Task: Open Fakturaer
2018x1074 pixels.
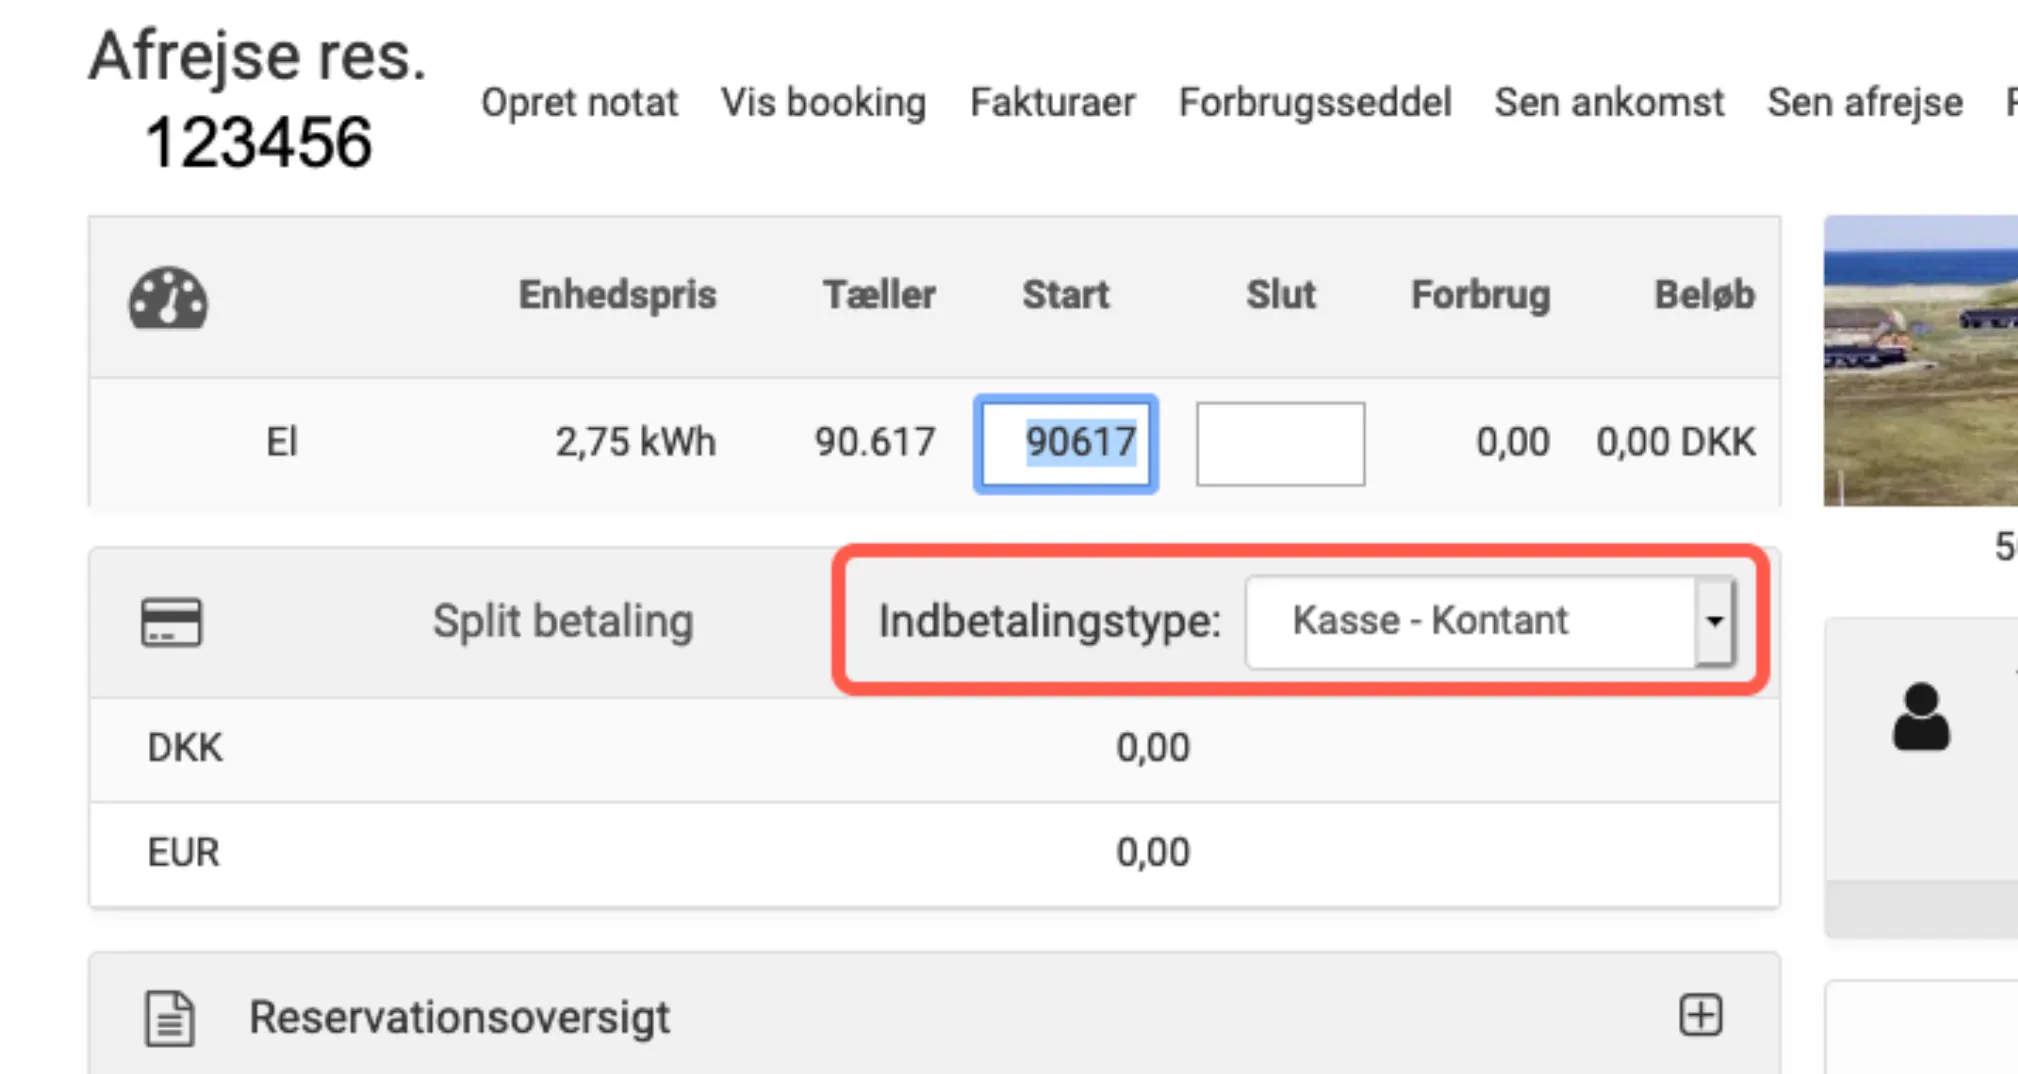Action: coord(1052,103)
